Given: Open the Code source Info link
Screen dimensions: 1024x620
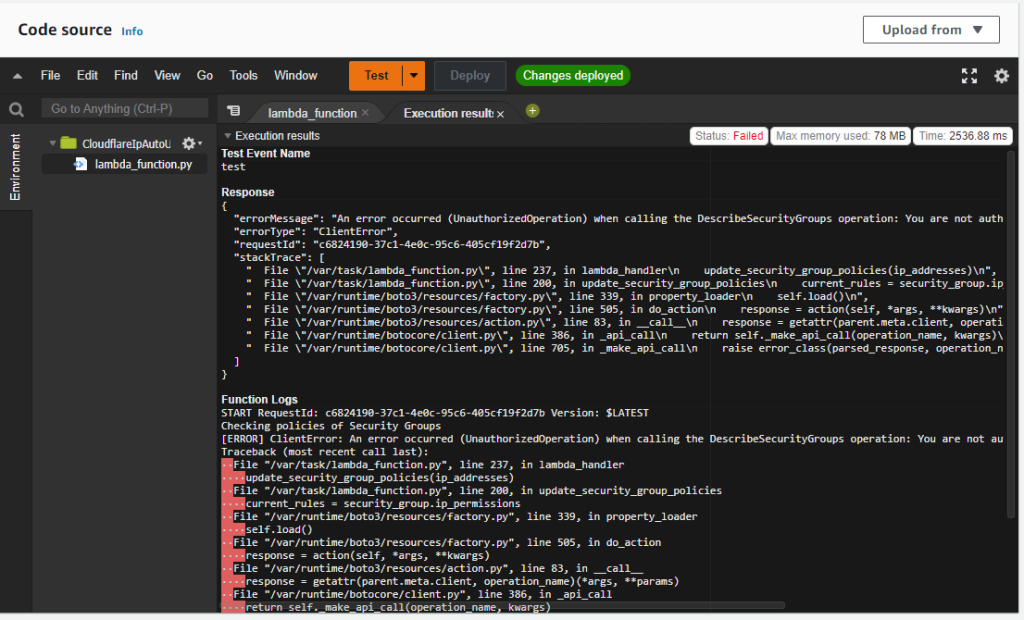Looking at the screenshot, I should tap(132, 31).
